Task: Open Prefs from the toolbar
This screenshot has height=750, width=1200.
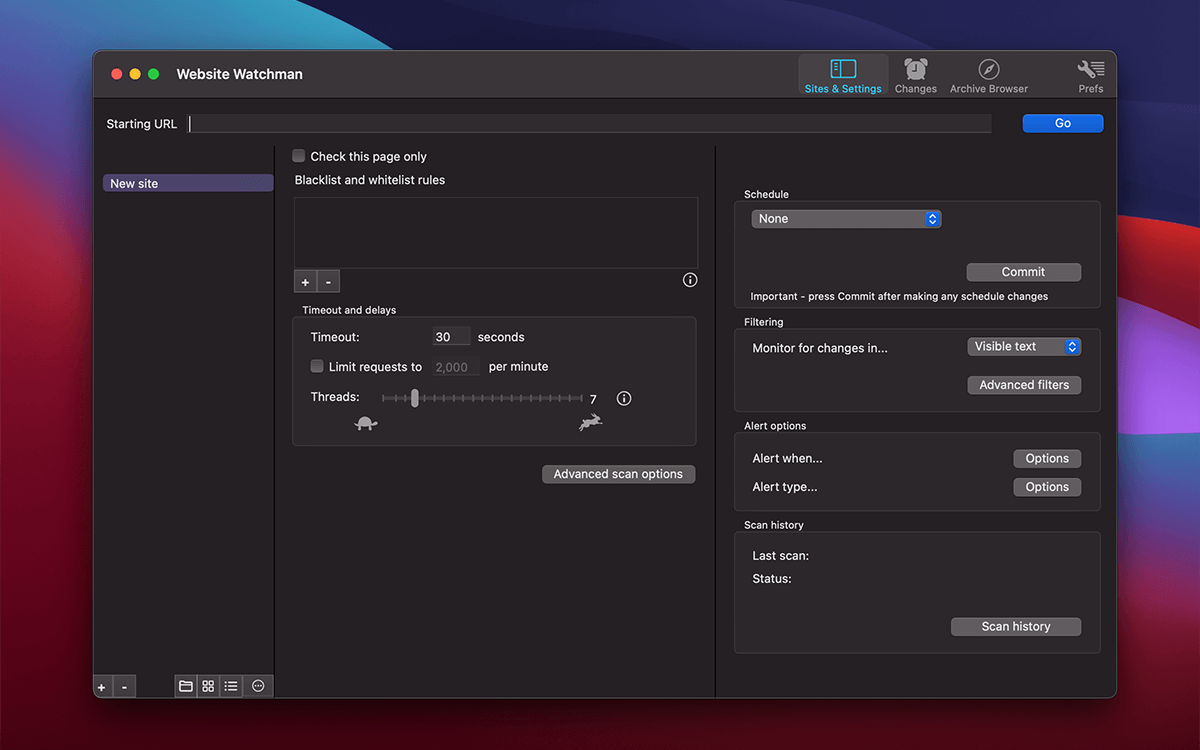Action: point(1090,75)
